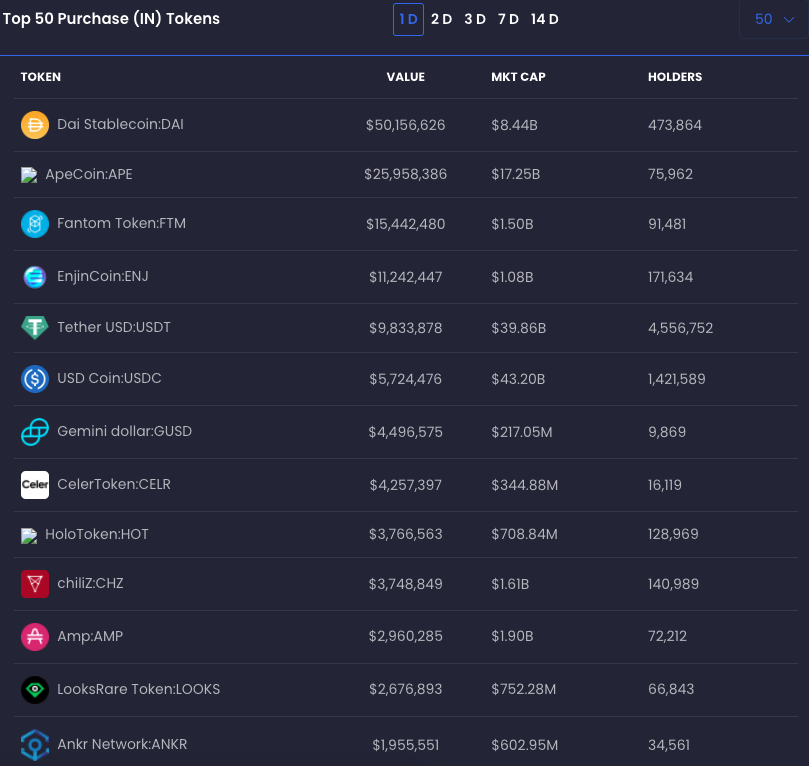Screen dimensions: 809x766
Task: Open the ApeCoin:APE token link
Action: tap(89, 174)
